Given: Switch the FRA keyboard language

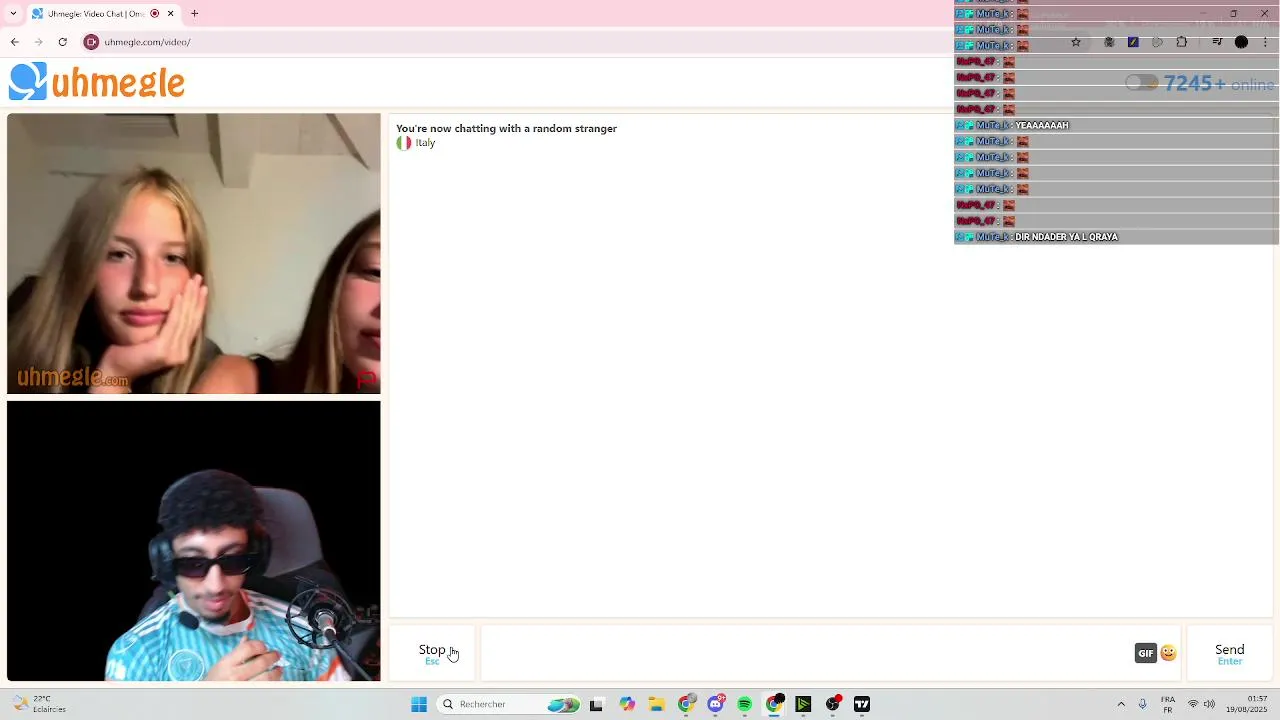Looking at the screenshot, I should (x=1168, y=704).
